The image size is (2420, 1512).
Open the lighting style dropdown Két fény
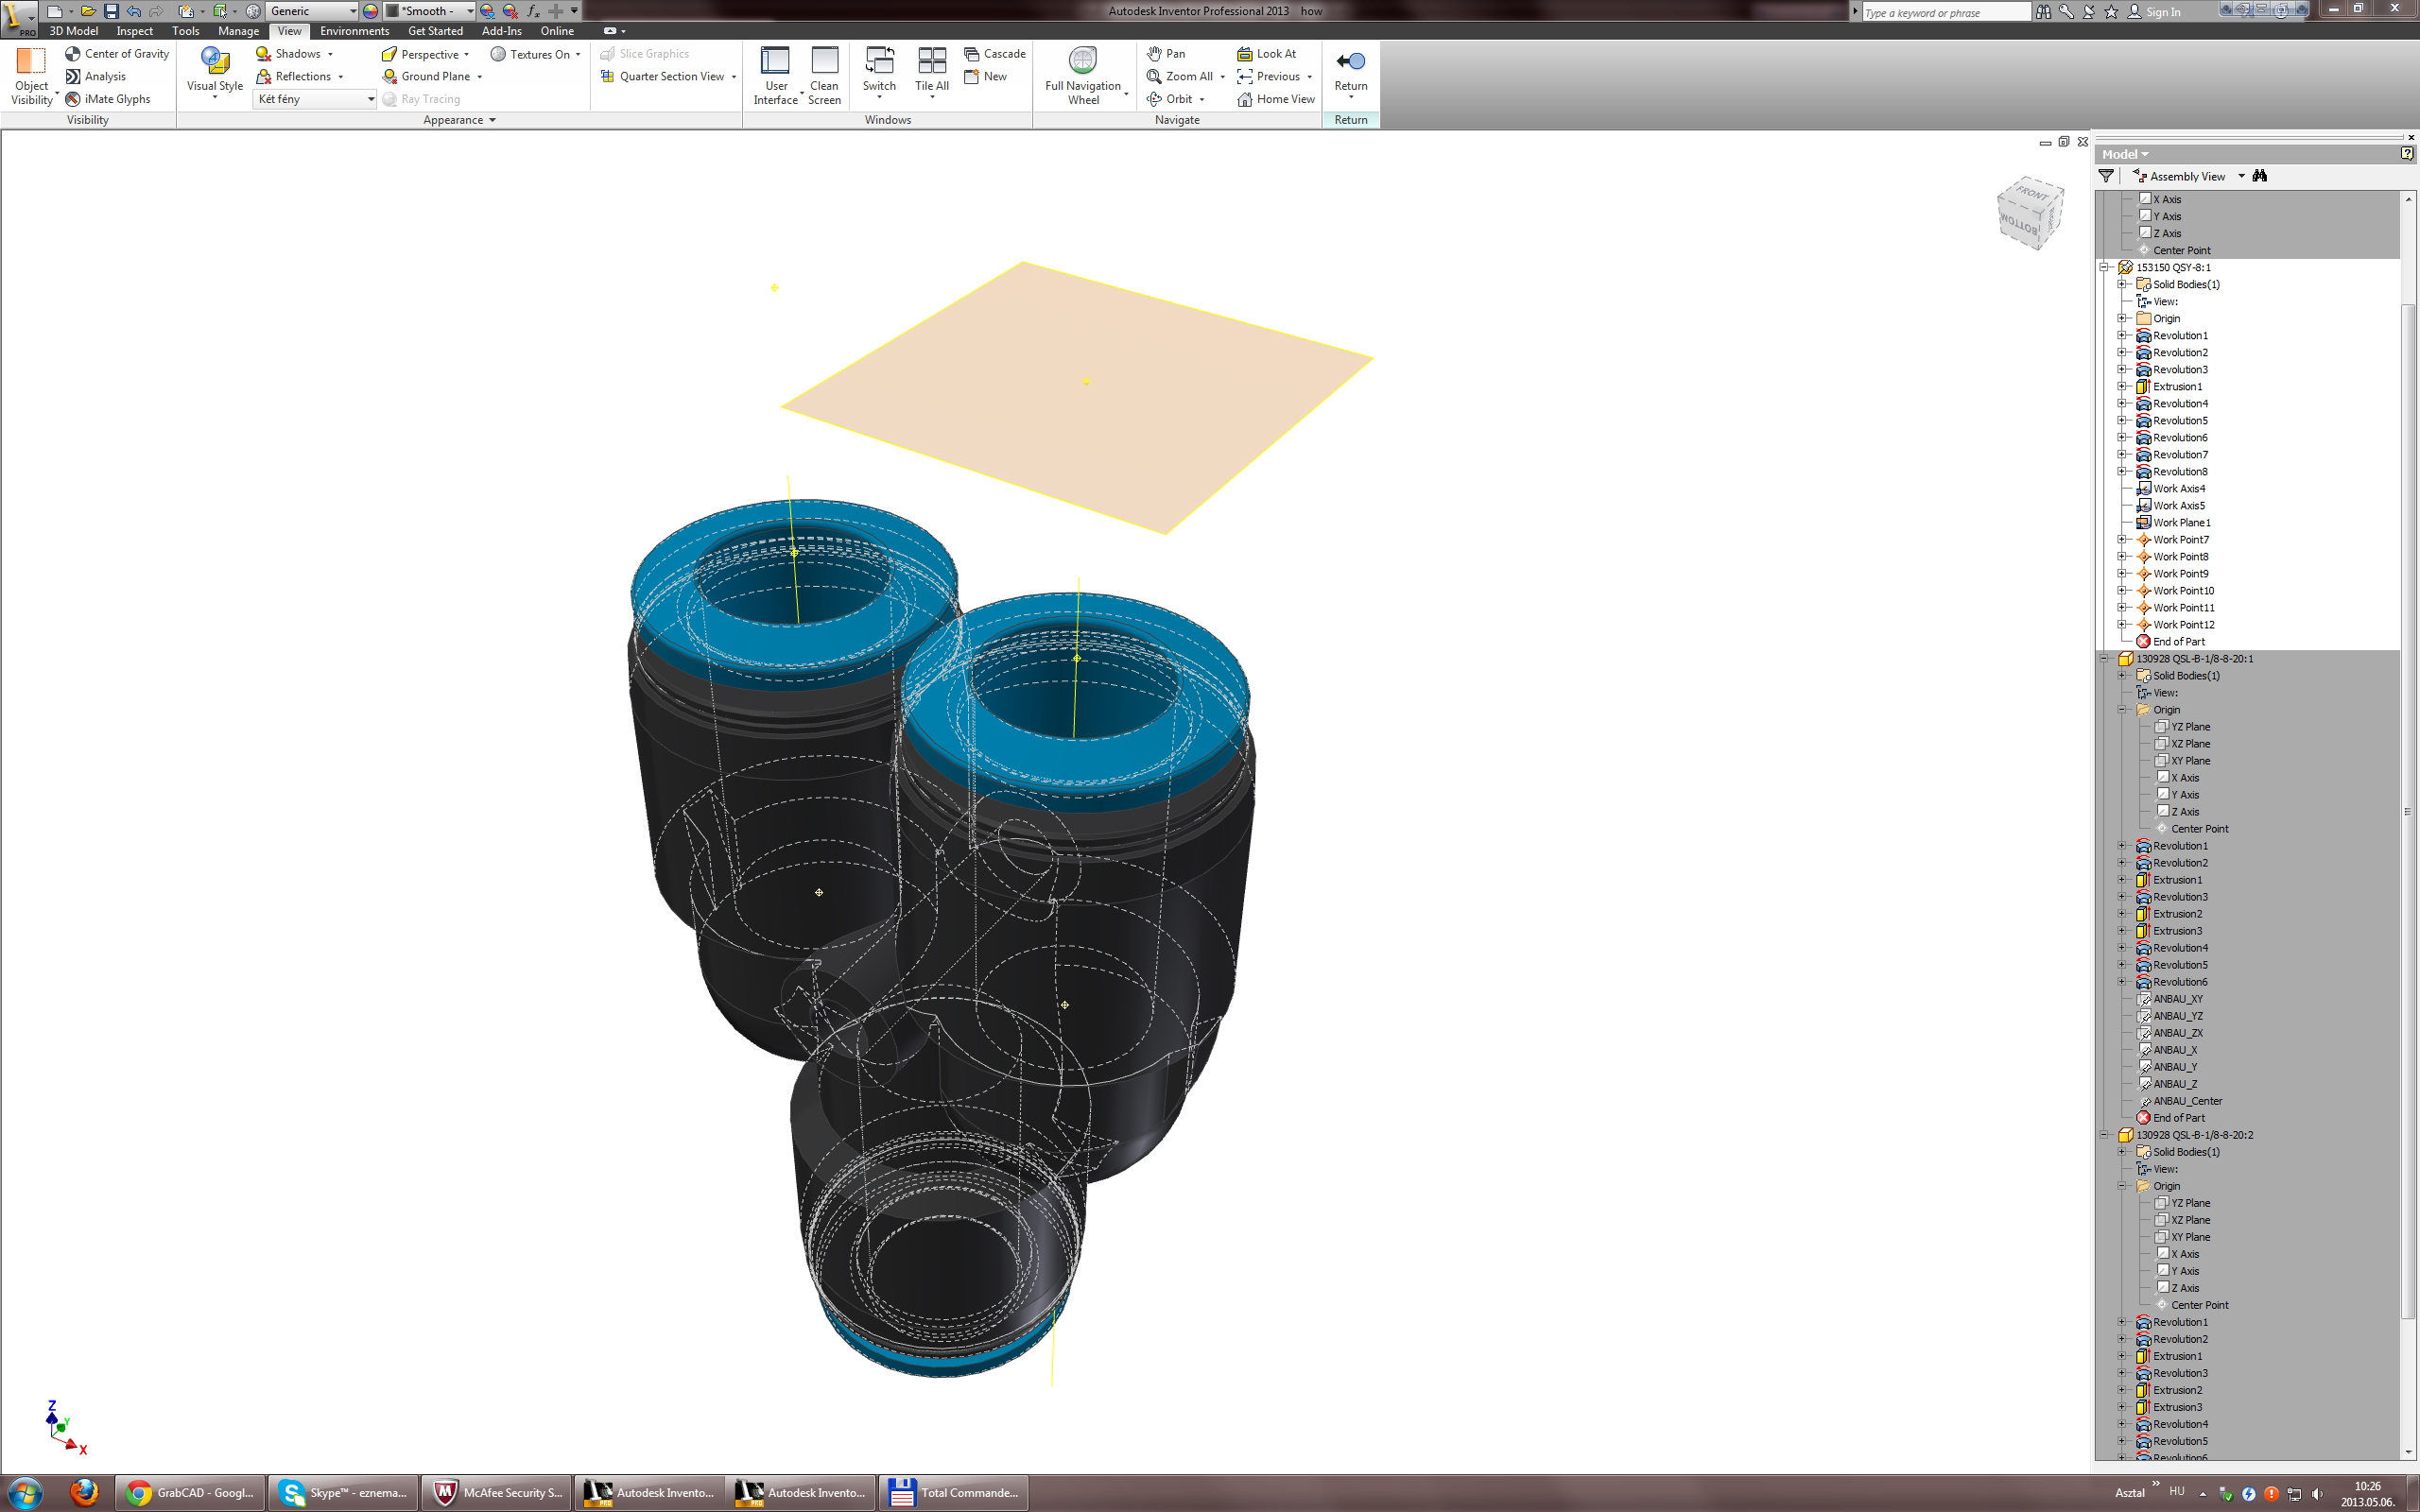[315, 99]
